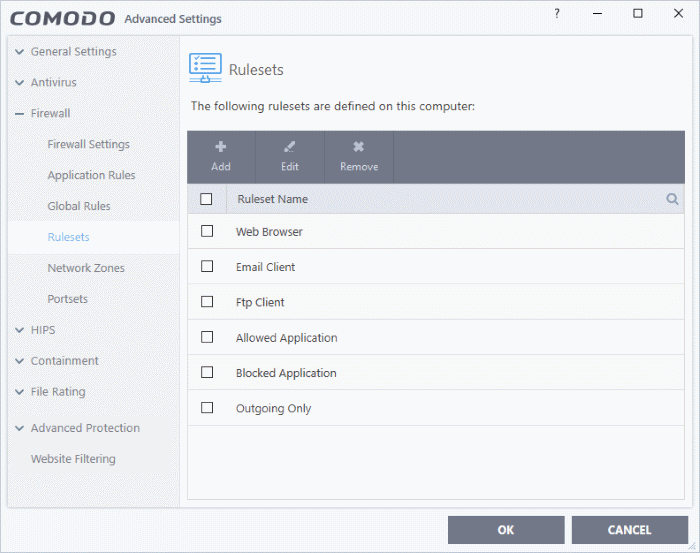Click the Add ruleset plus icon
Viewport: 700px width, 553px height.
click(221, 146)
